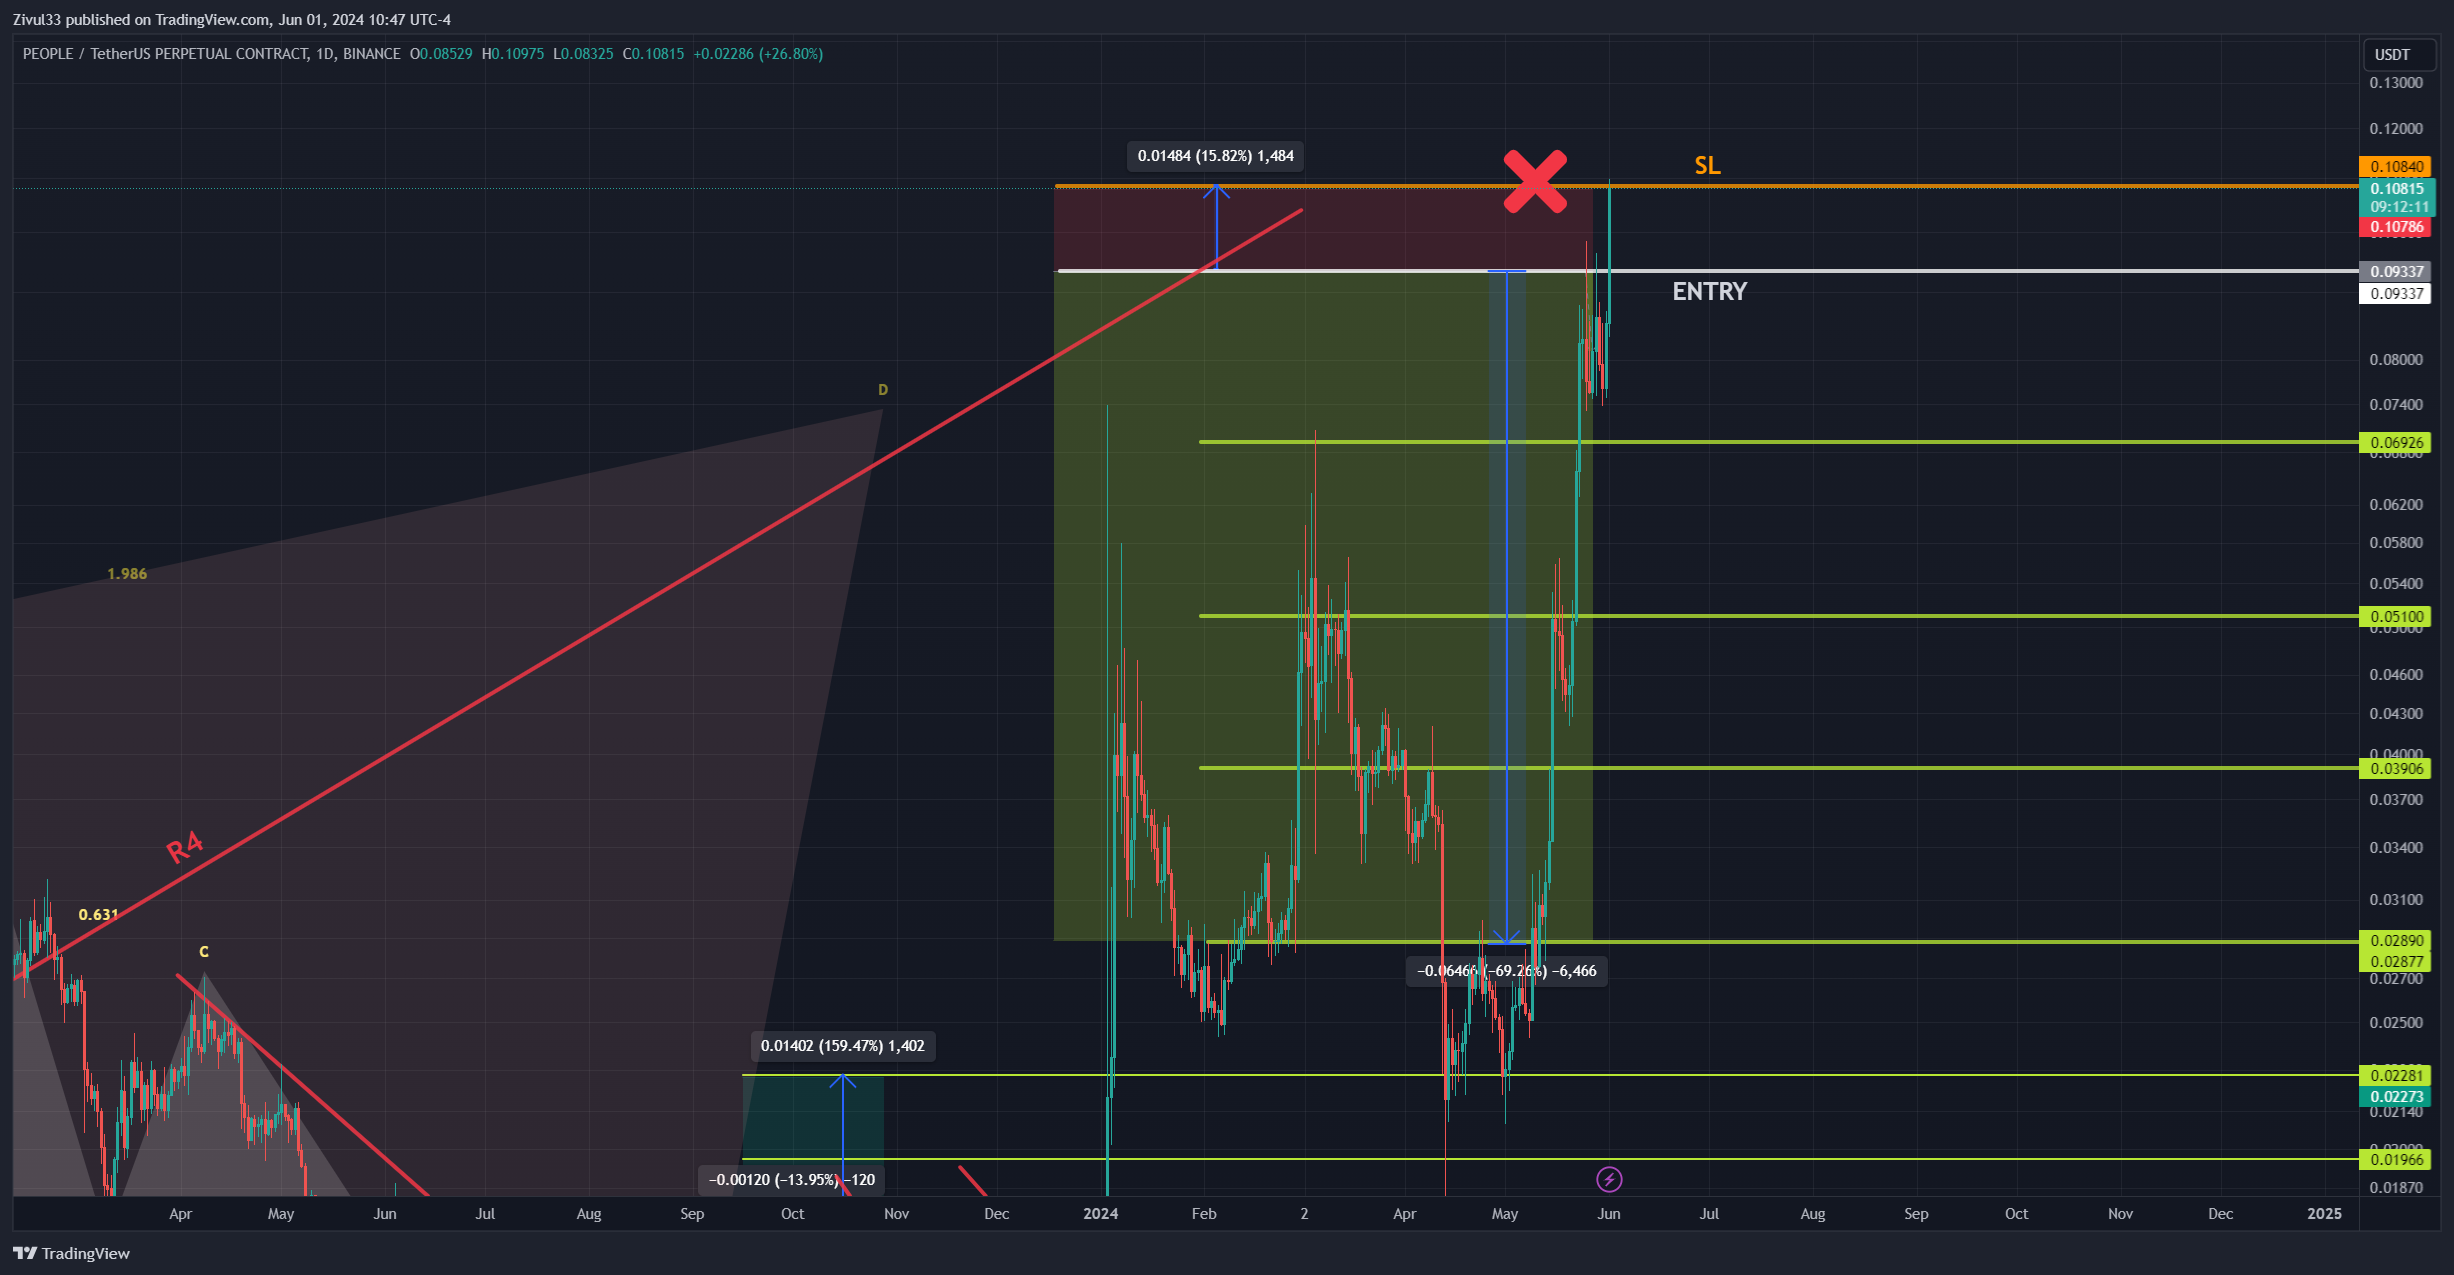Image resolution: width=2454 pixels, height=1275 pixels.
Task: Click the PEOPLE / TetherUS symbol title
Action: pyautogui.click(x=212, y=54)
